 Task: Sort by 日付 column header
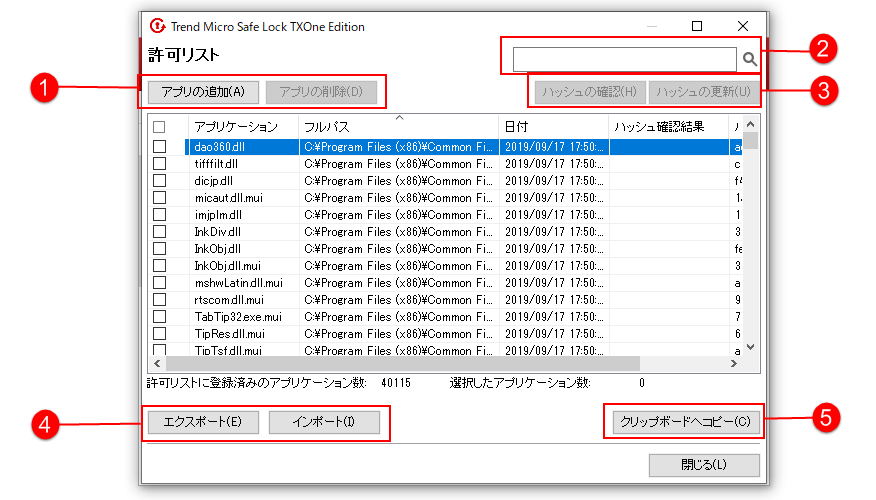[x=517, y=127]
